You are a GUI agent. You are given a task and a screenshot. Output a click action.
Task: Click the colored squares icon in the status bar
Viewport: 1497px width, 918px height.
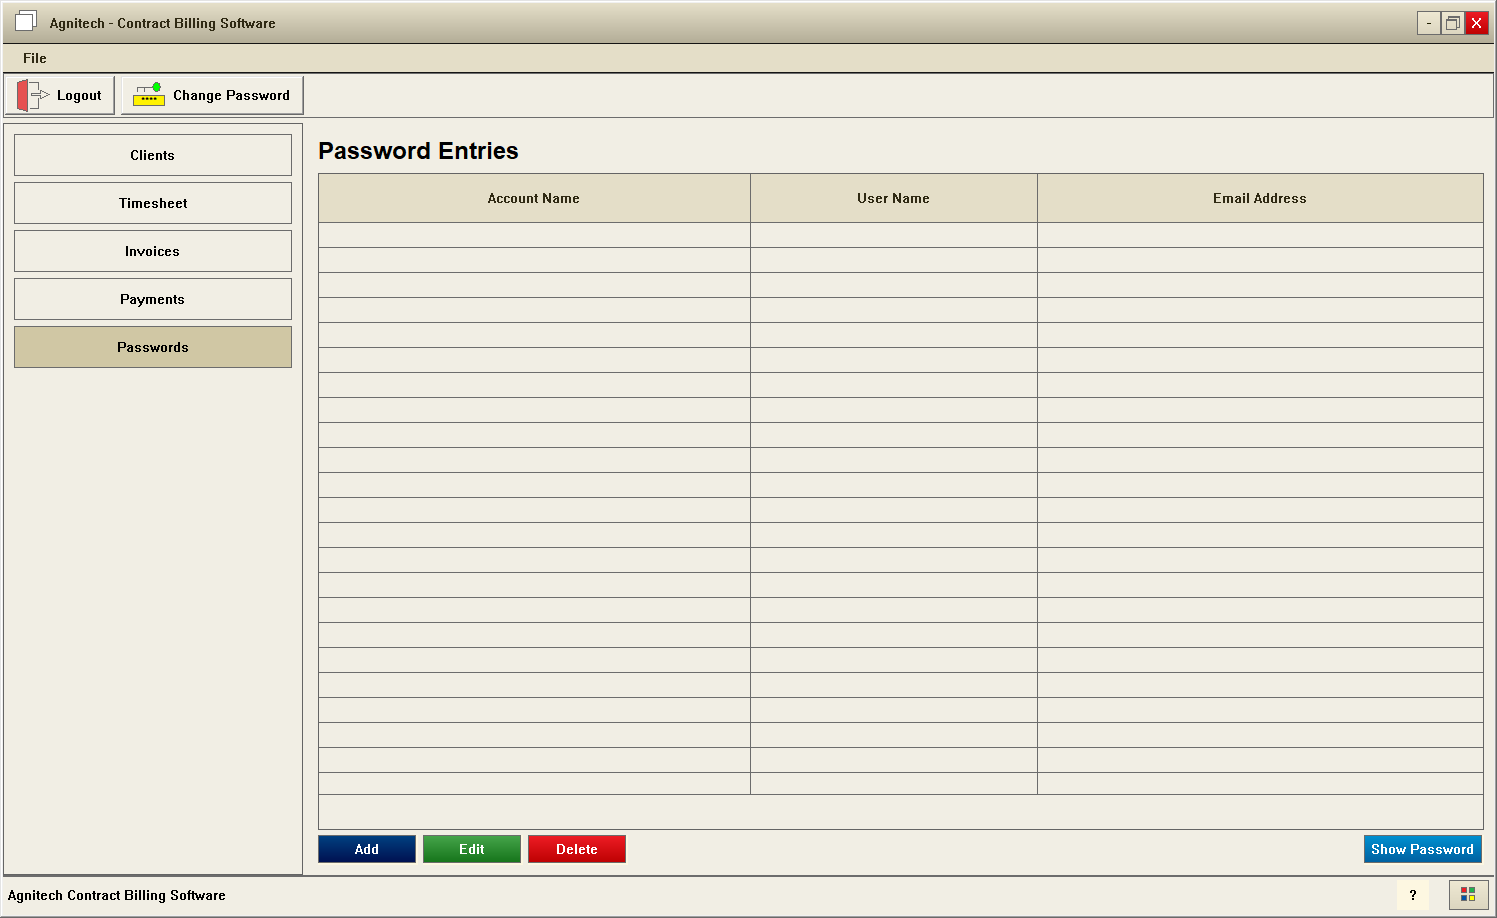(x=1466, y=895)
